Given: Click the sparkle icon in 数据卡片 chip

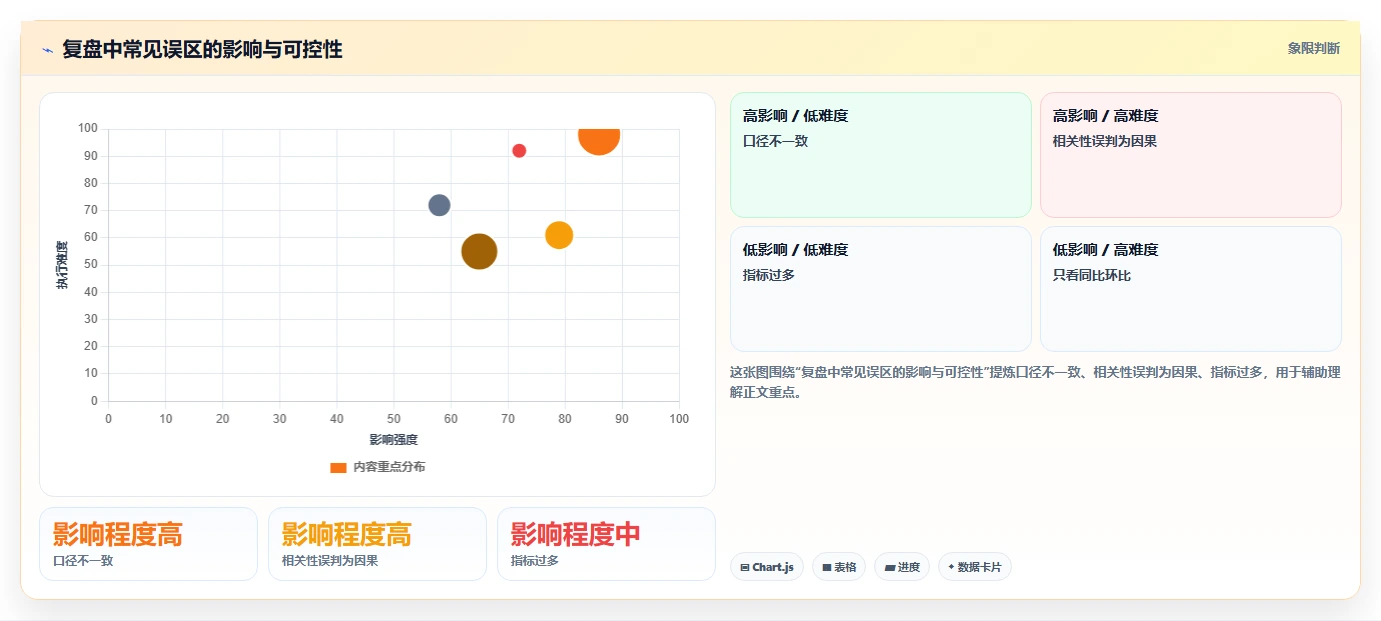Looking at the screenshot, I should [x=951, y=567].
